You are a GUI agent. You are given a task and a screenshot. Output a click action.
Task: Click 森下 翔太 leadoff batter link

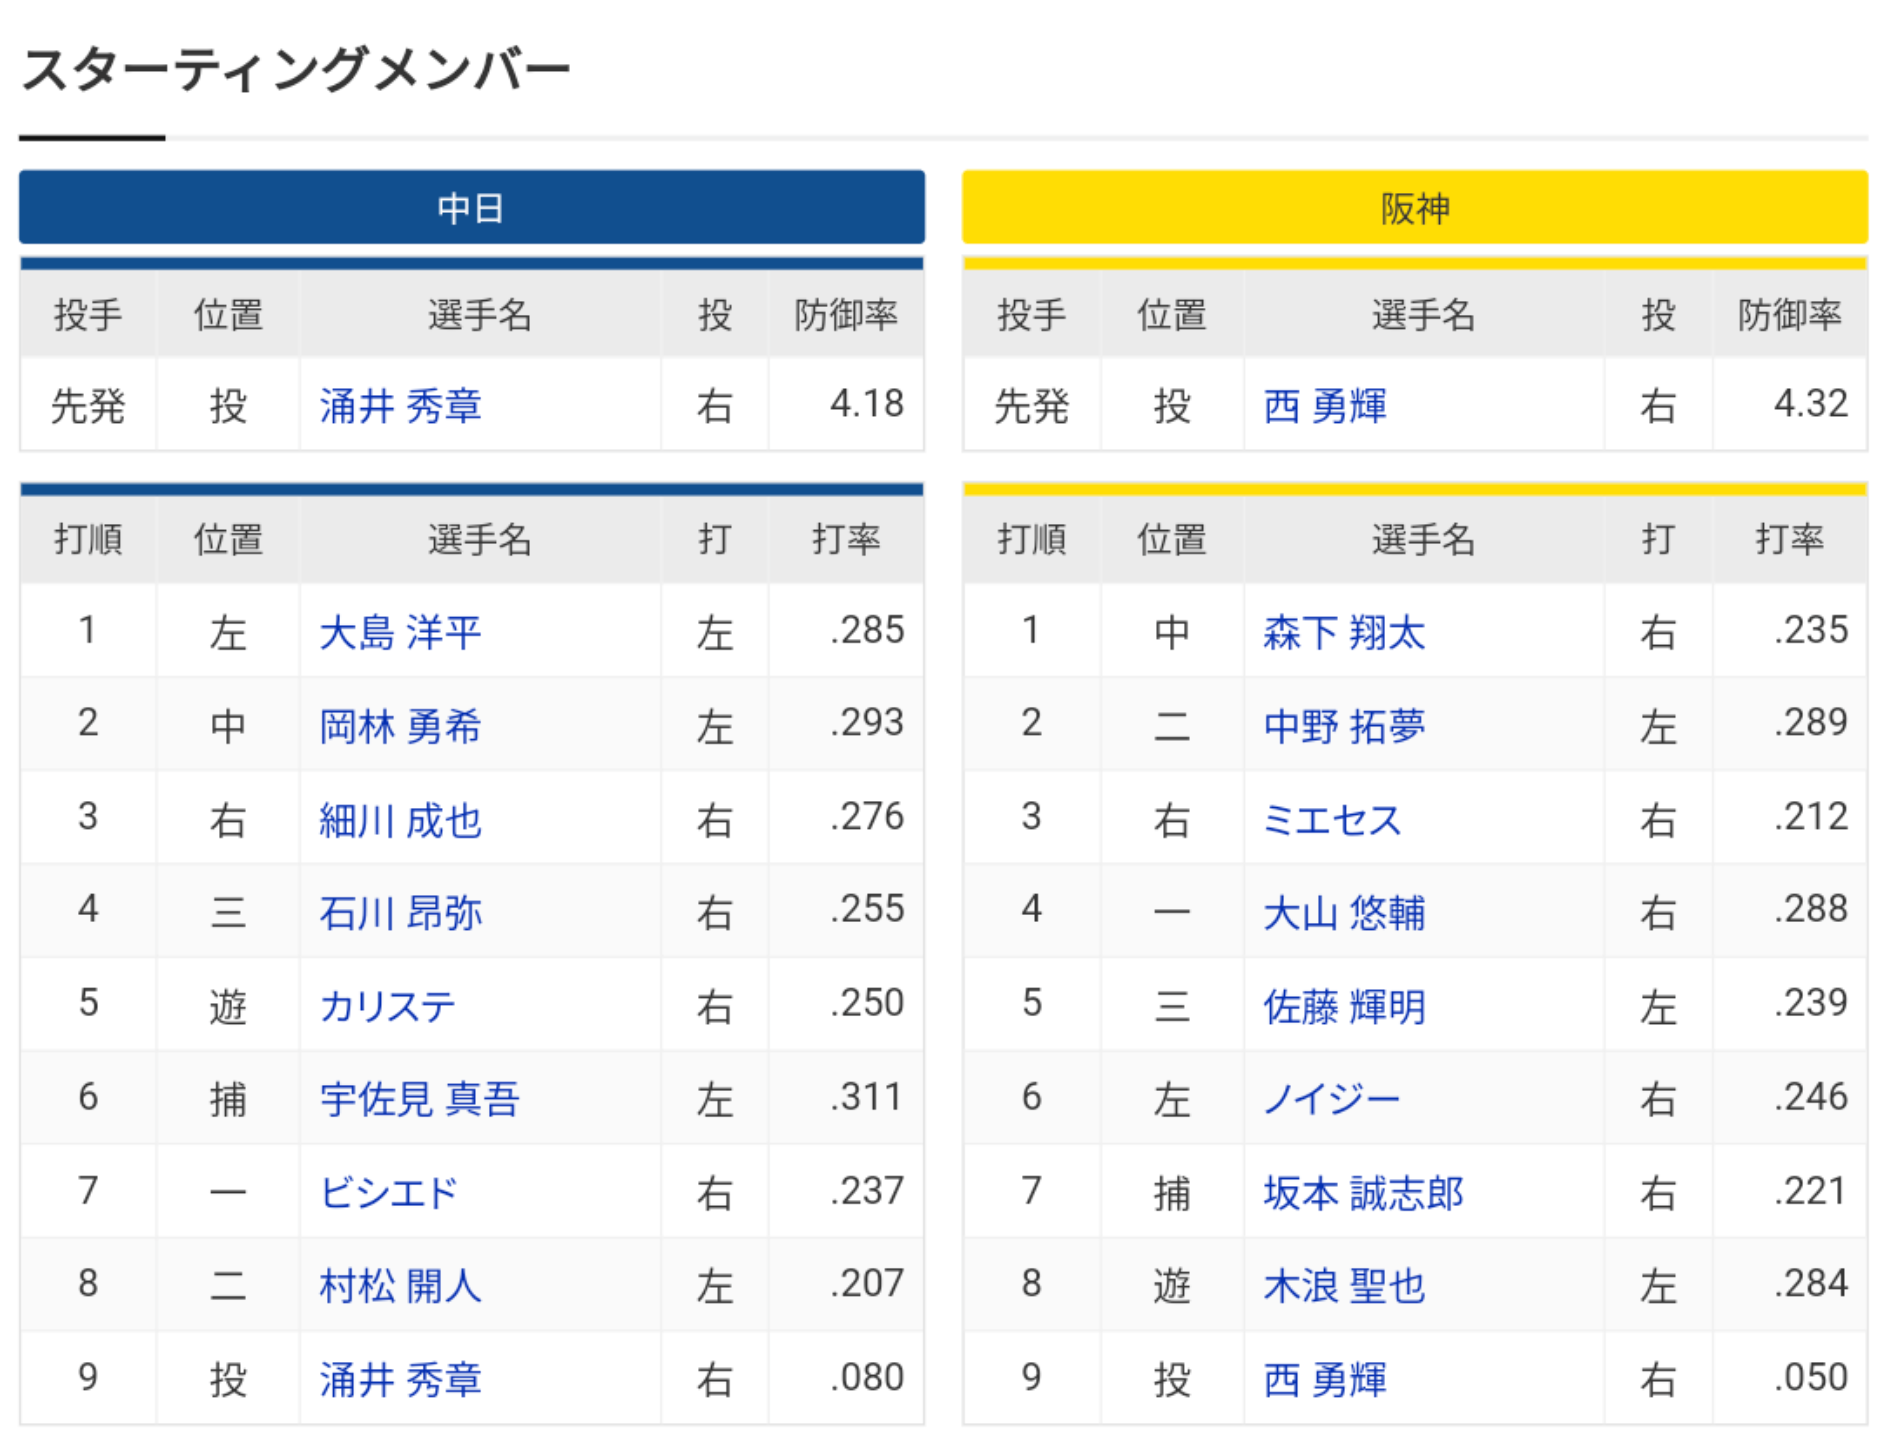1343,632
